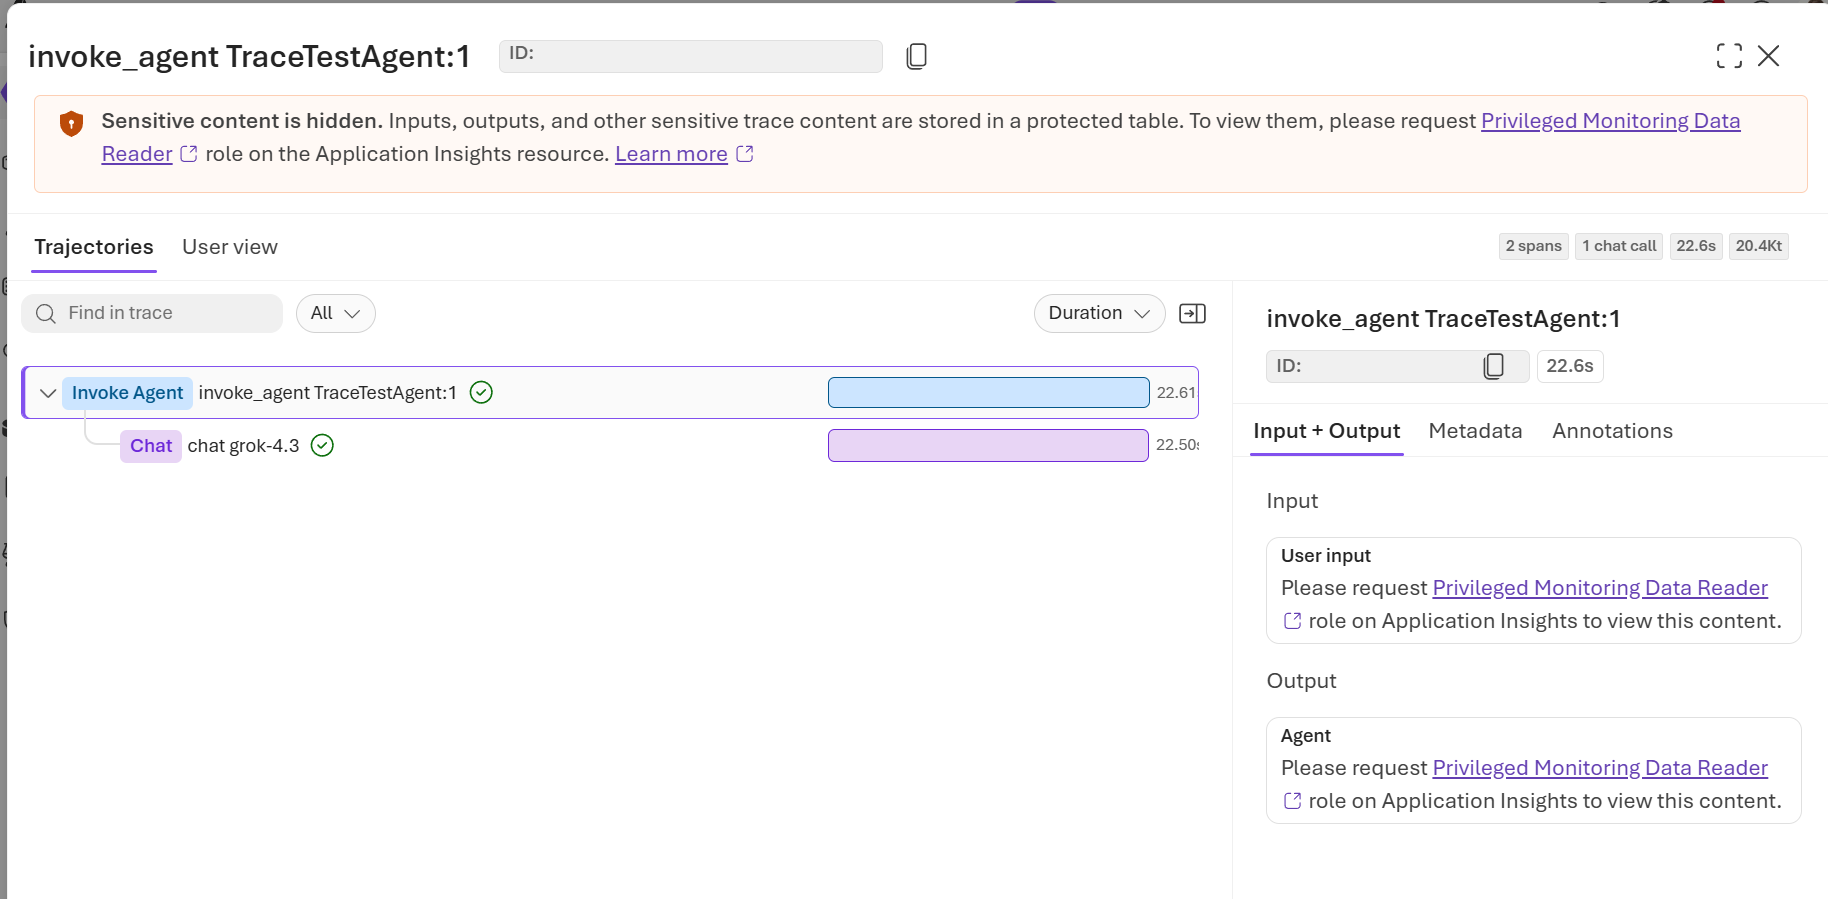Click the 22.6s duration chip in details panel
Image resolution: width=1828 pixels, height=899 pixels.
1570,366
